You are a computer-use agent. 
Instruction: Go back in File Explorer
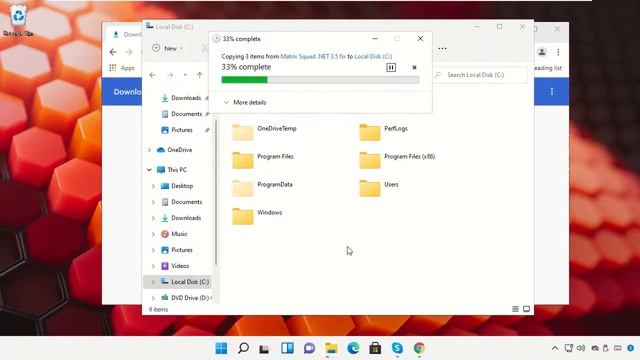click(x=153, y=75)
